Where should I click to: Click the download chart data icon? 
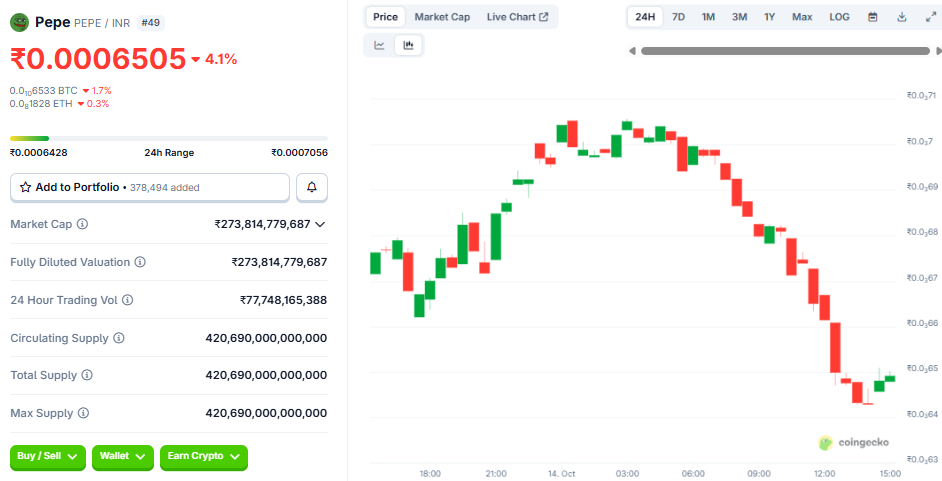(901, 17)
